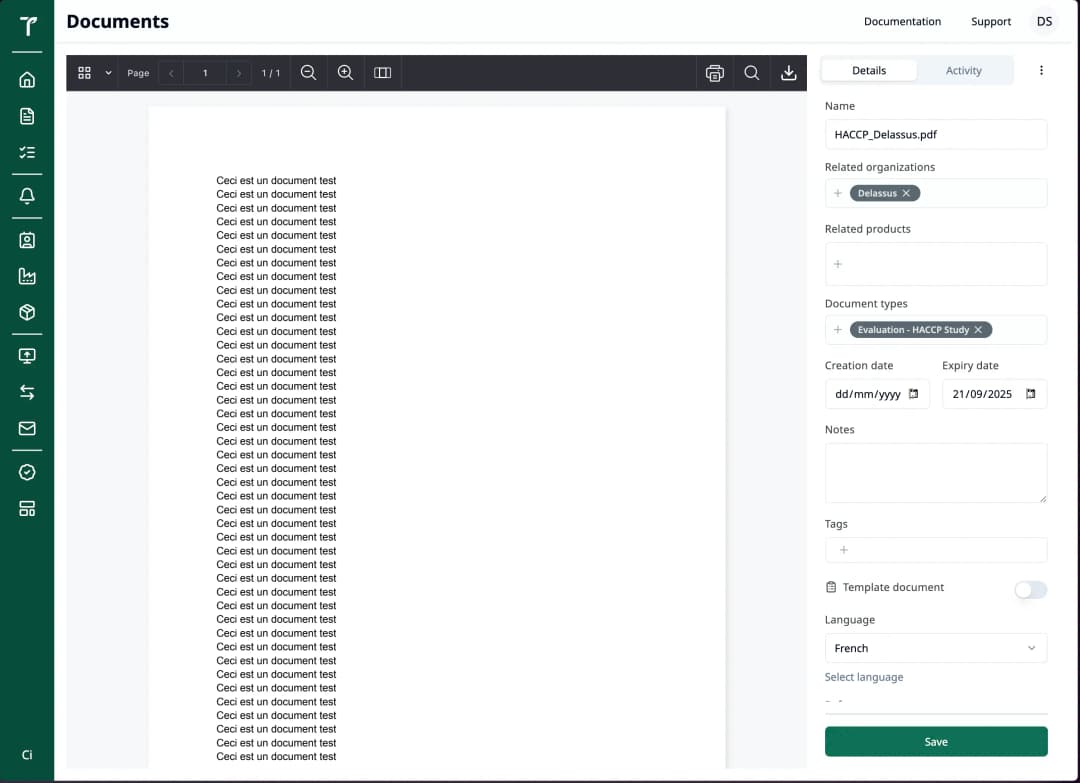1080x783 pixels.
Task: Print the document via the printer icon
Action: pos(714,72)
